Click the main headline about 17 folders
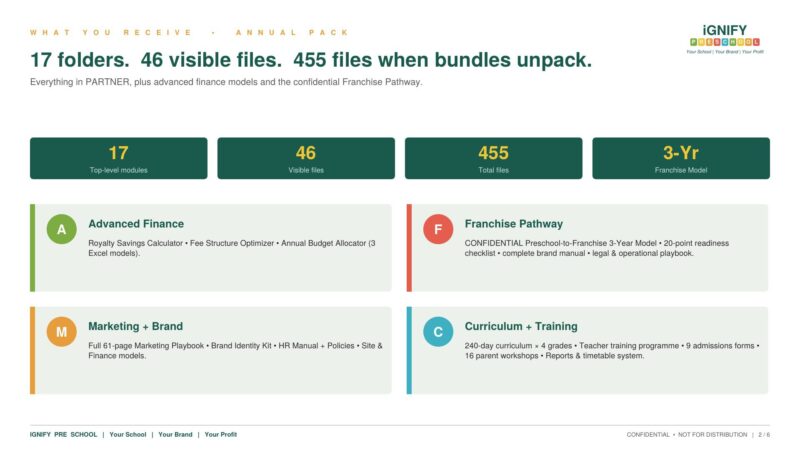This screenshot has width=800, height=450. (x=311, y=60)
